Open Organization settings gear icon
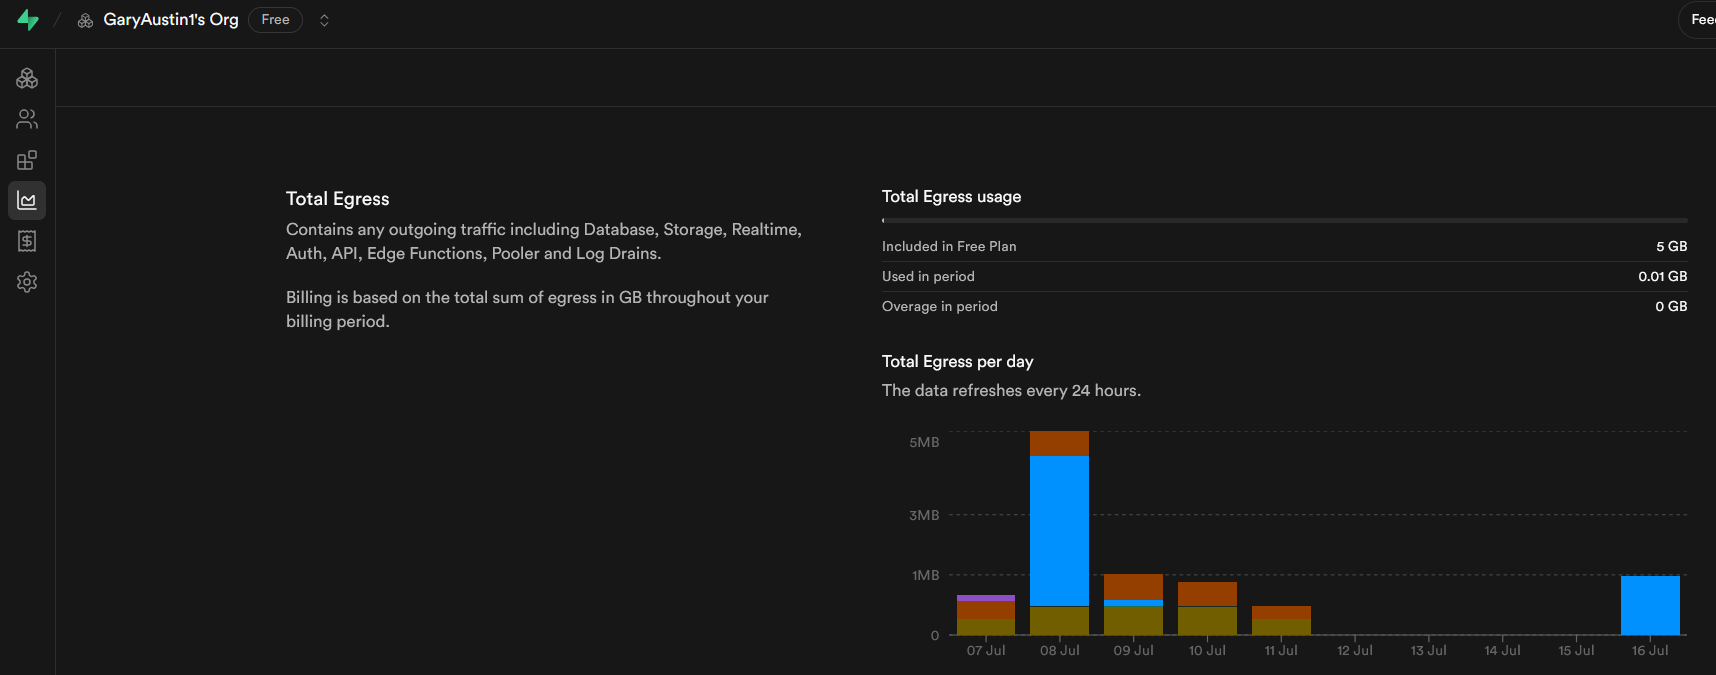Viewport: 1716px width, 675px height. coord(27,282)
